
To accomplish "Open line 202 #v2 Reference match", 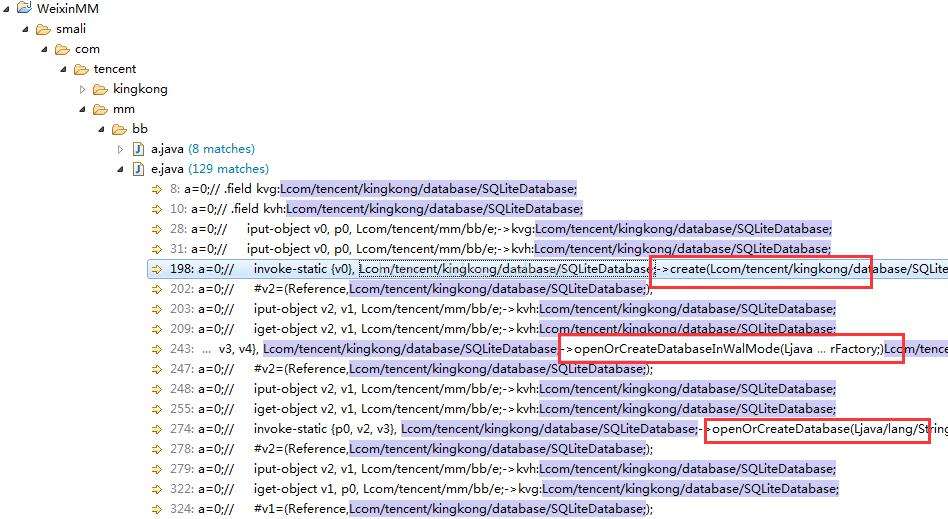I will click(x=411, y=289).
